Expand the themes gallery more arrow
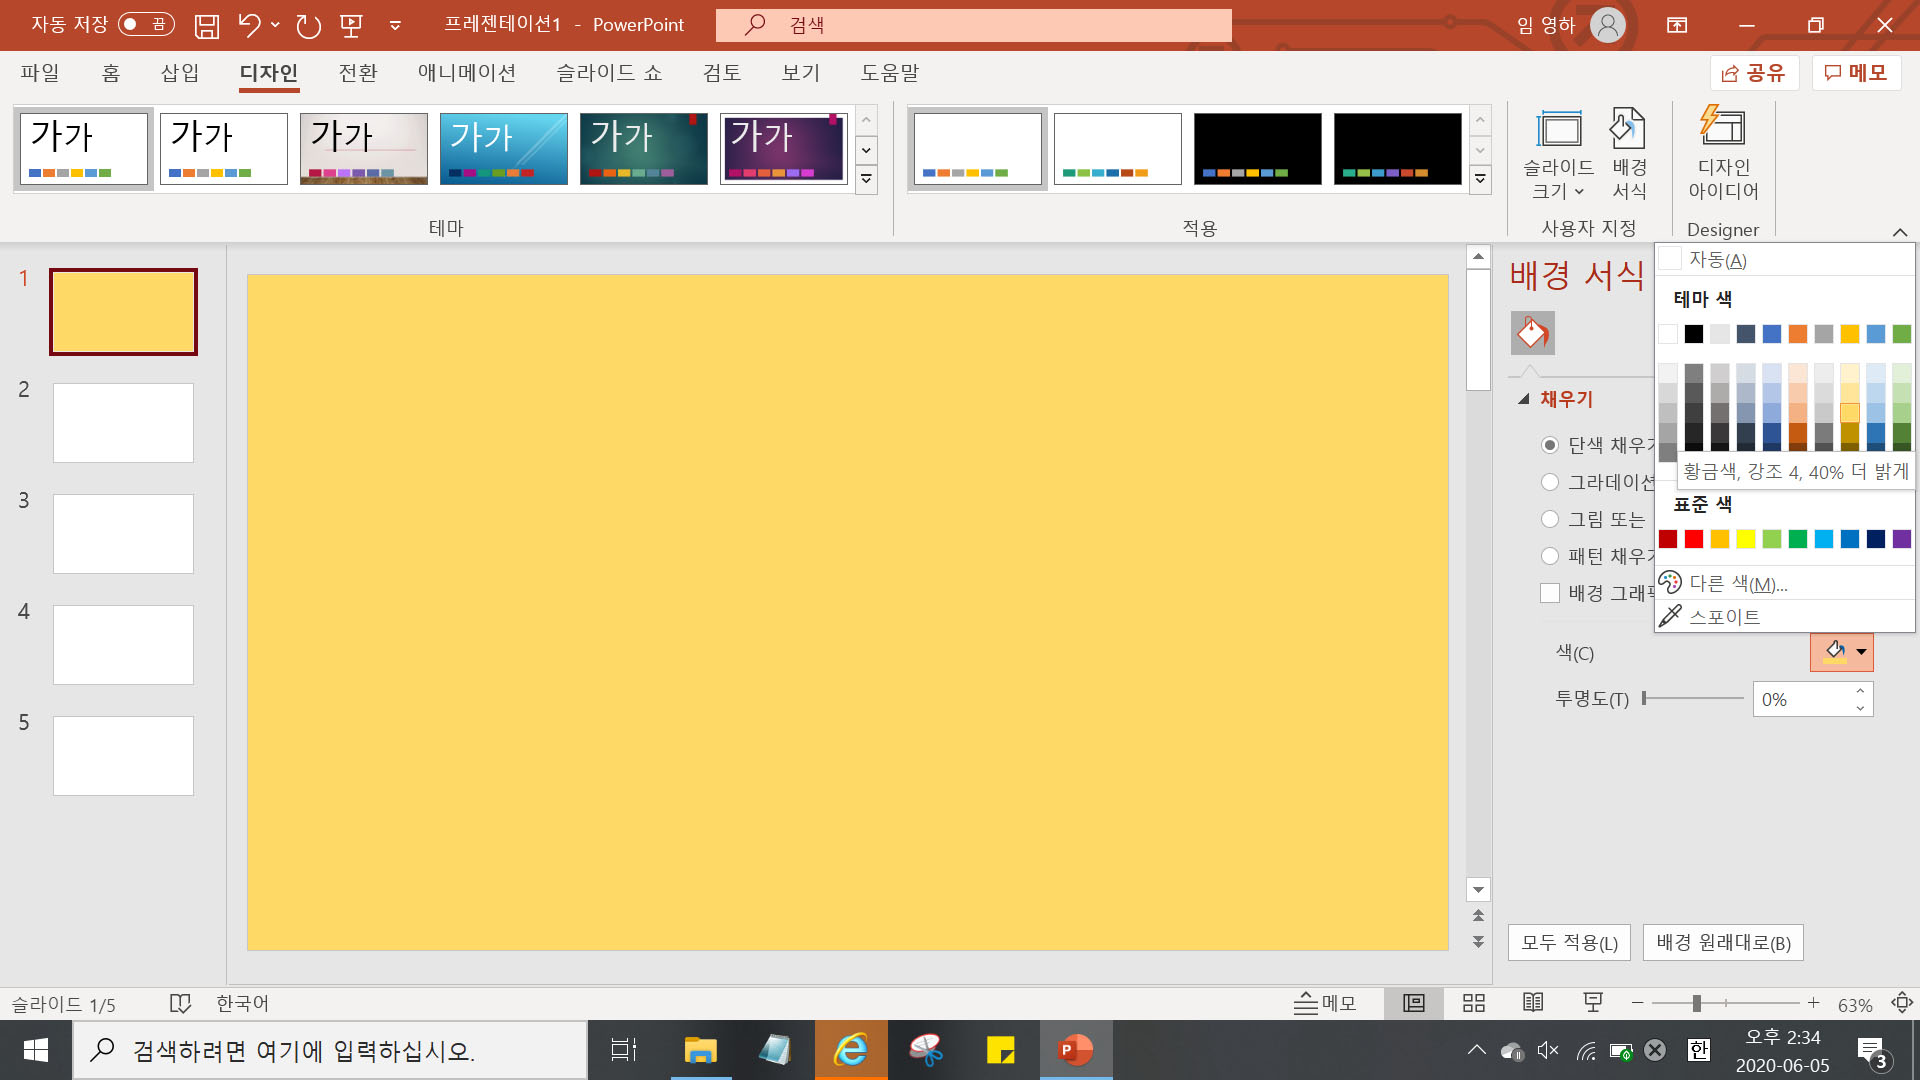The height and width of the screenshot is (1080, 1920). click(x=866, y=180)
